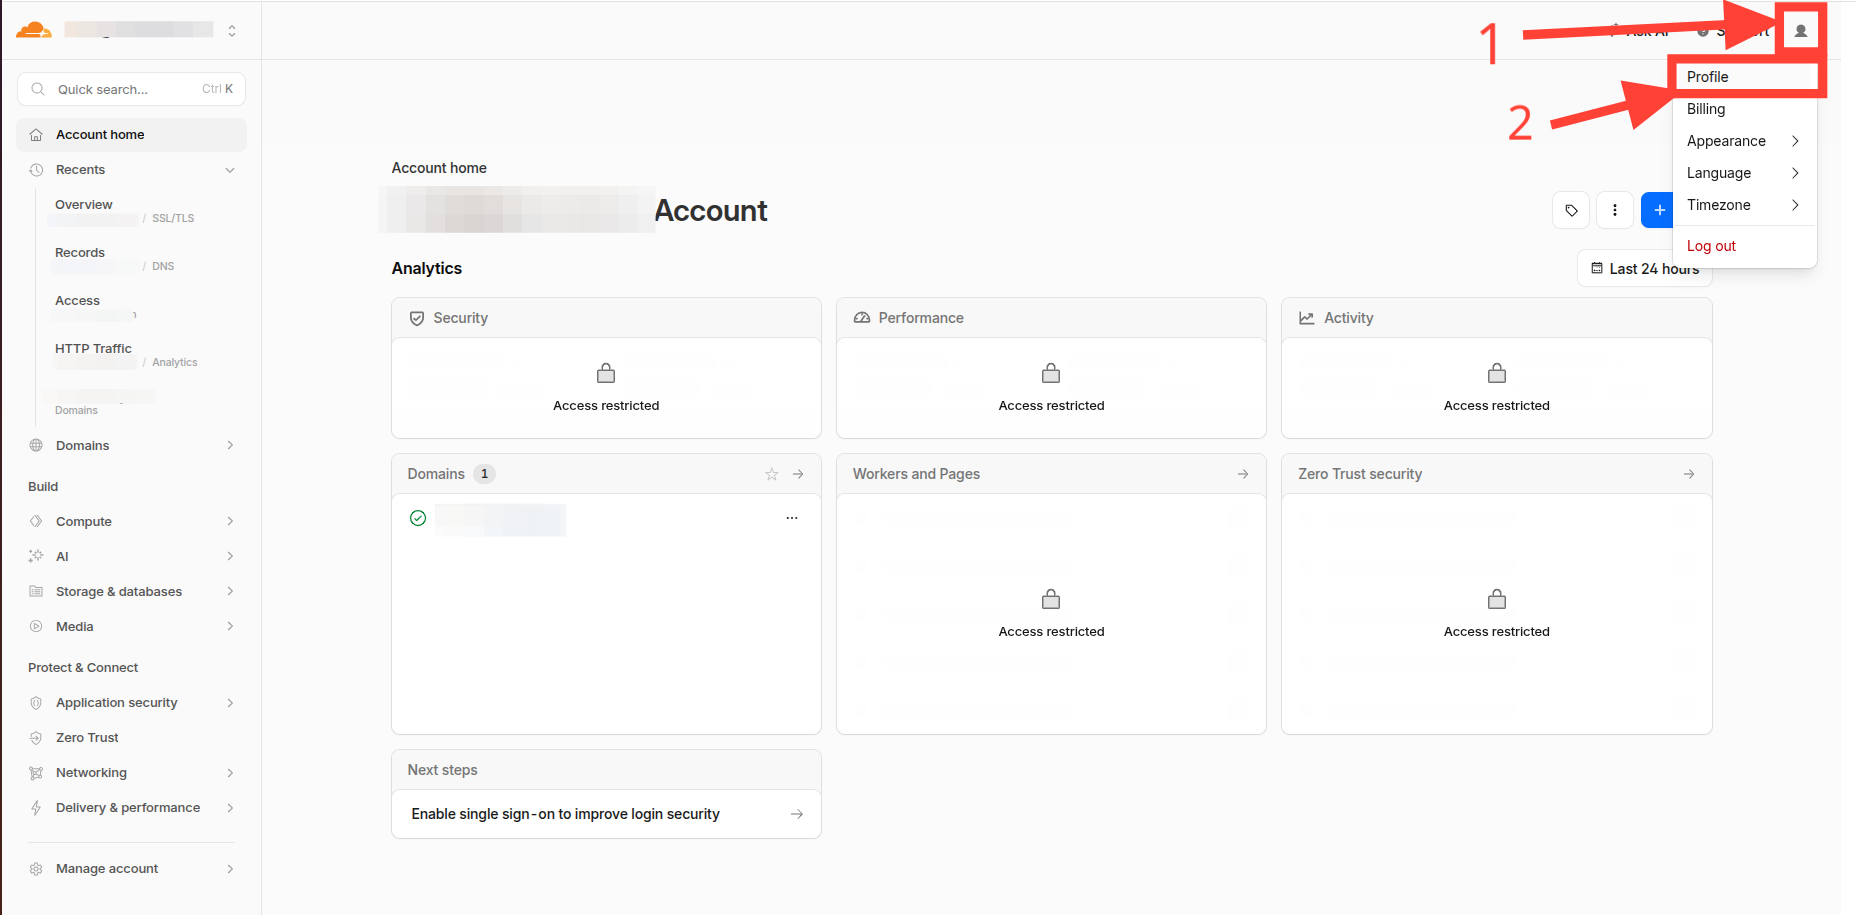Click the Delivery & performance lightning icon
Image resolution: width=1857 pixels, height=915 pixels.
coord(36,808)
